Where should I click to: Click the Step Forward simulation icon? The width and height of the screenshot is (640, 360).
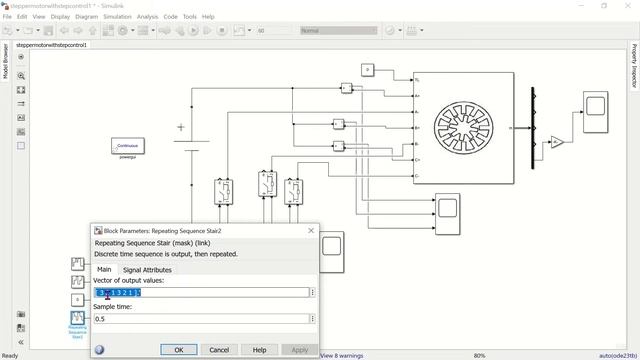pyautogui.click(x=208, y=31)
